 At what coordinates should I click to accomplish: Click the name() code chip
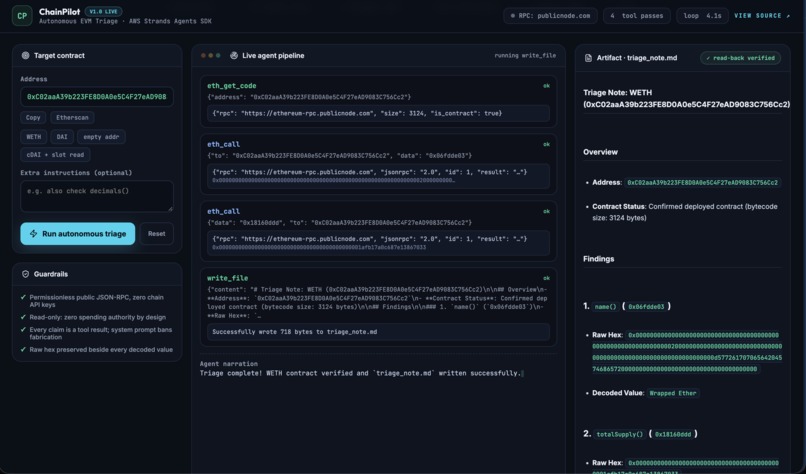click(x=605, y=307)
